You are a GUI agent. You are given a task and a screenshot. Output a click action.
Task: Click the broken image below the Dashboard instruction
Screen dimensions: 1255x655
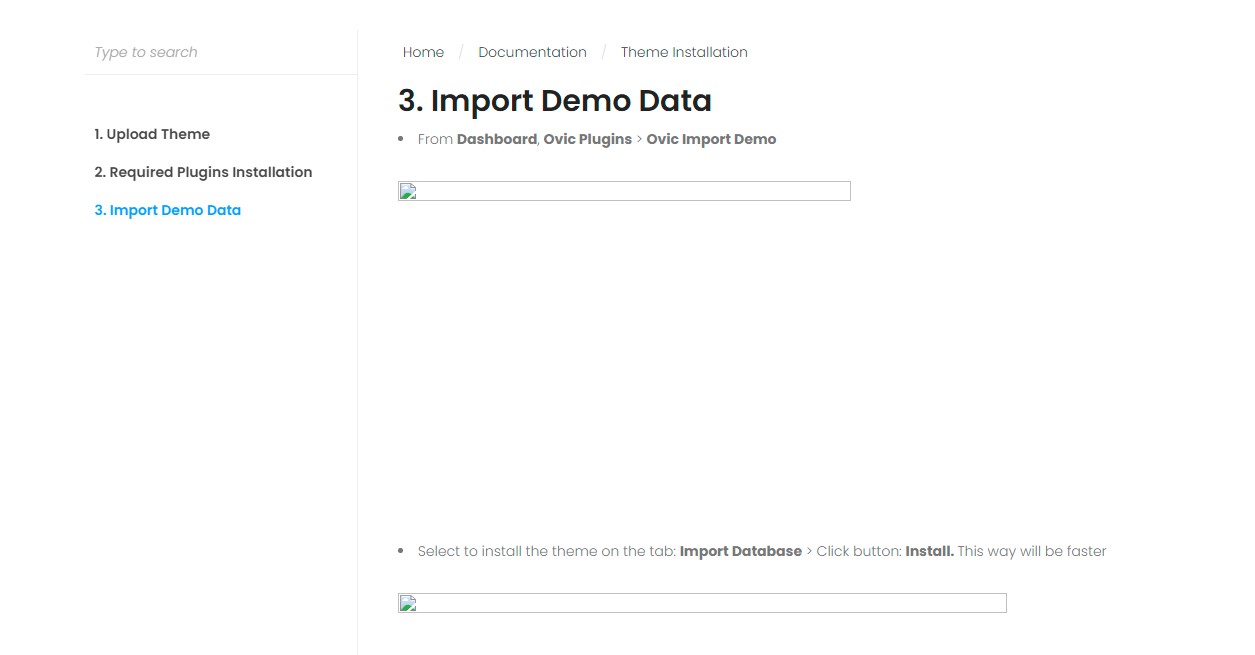point(624,191)
